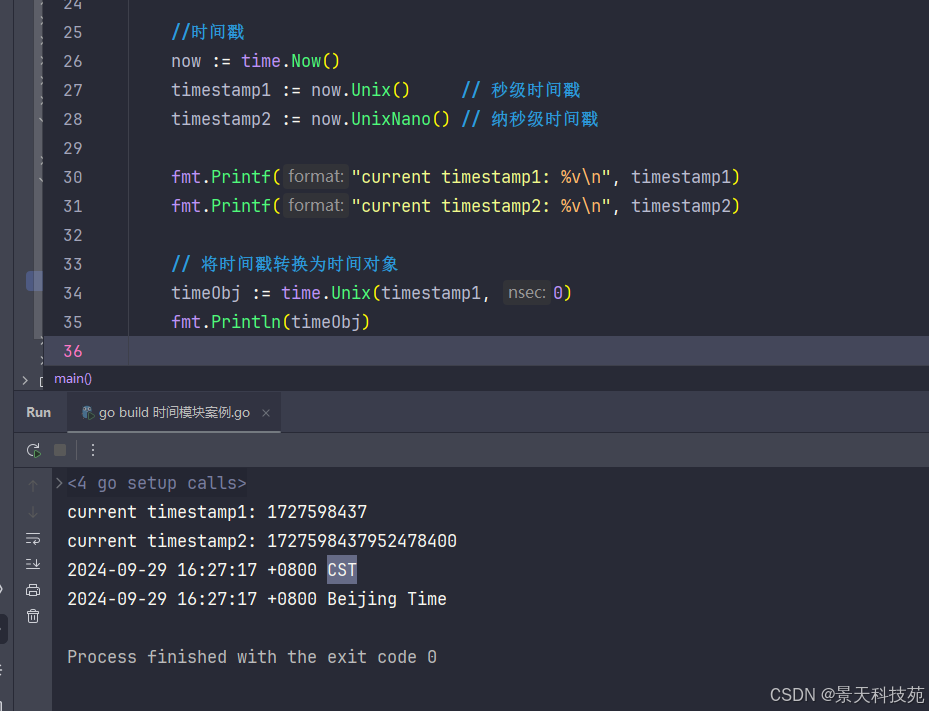Click line number 36 in the gutter

72,351
